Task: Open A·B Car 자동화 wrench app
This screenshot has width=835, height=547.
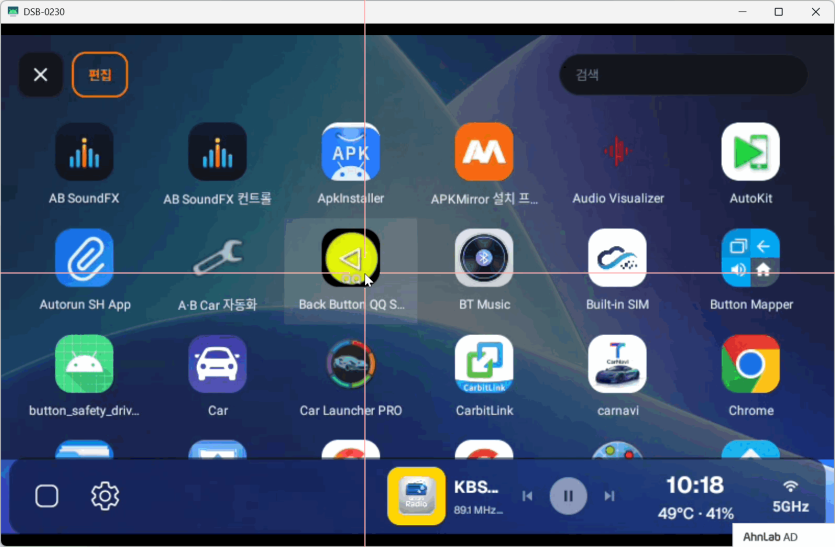Action: coord(217,258)
